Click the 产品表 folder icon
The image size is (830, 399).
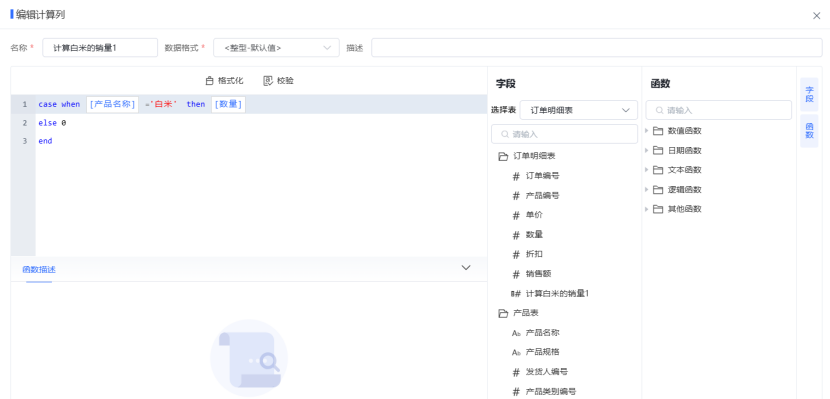point(503,313)
